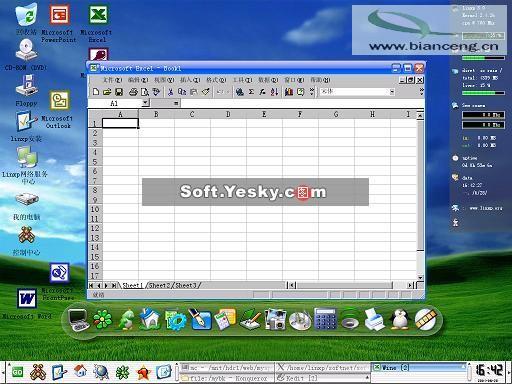Click the horizontal scrollbar right arrow
The width and height of the screenshot is (512, 384).
(410, 285)
